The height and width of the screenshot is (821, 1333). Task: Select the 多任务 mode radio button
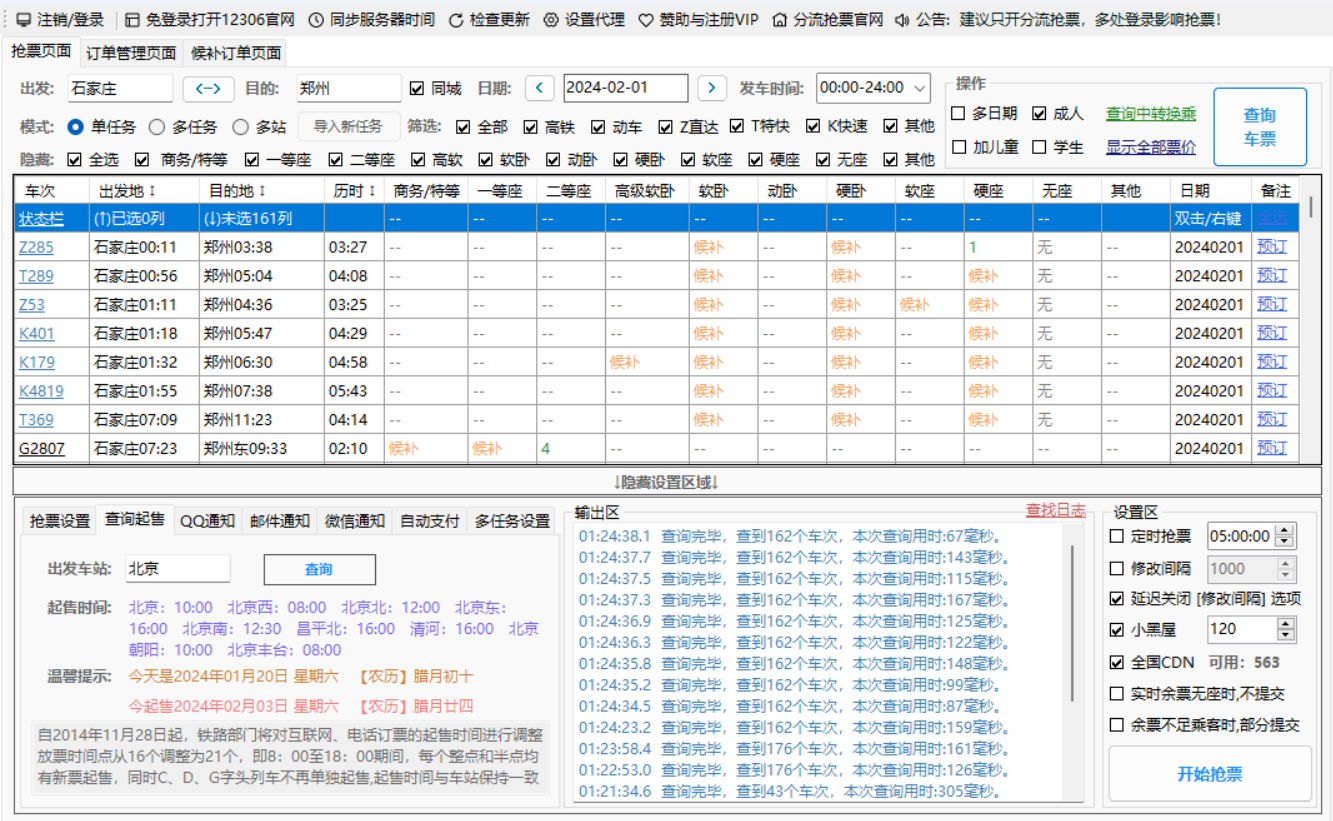click(157, 127)
